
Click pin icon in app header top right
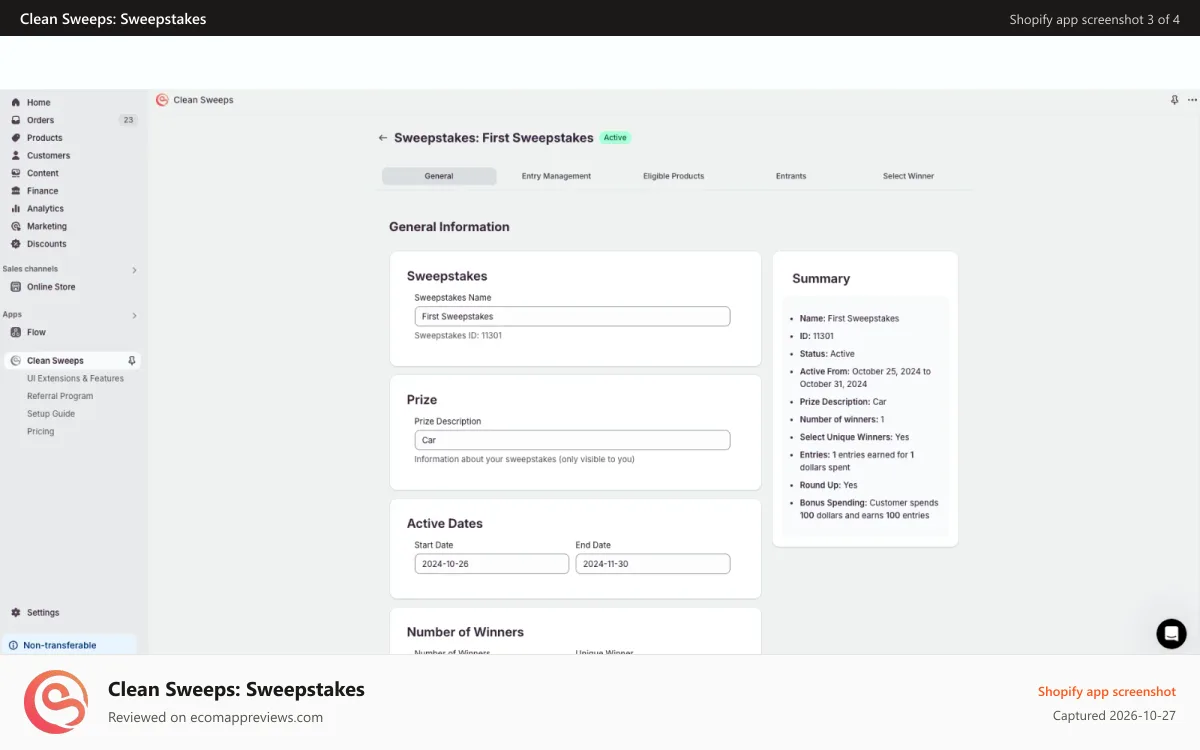[x=1175, y=100]
